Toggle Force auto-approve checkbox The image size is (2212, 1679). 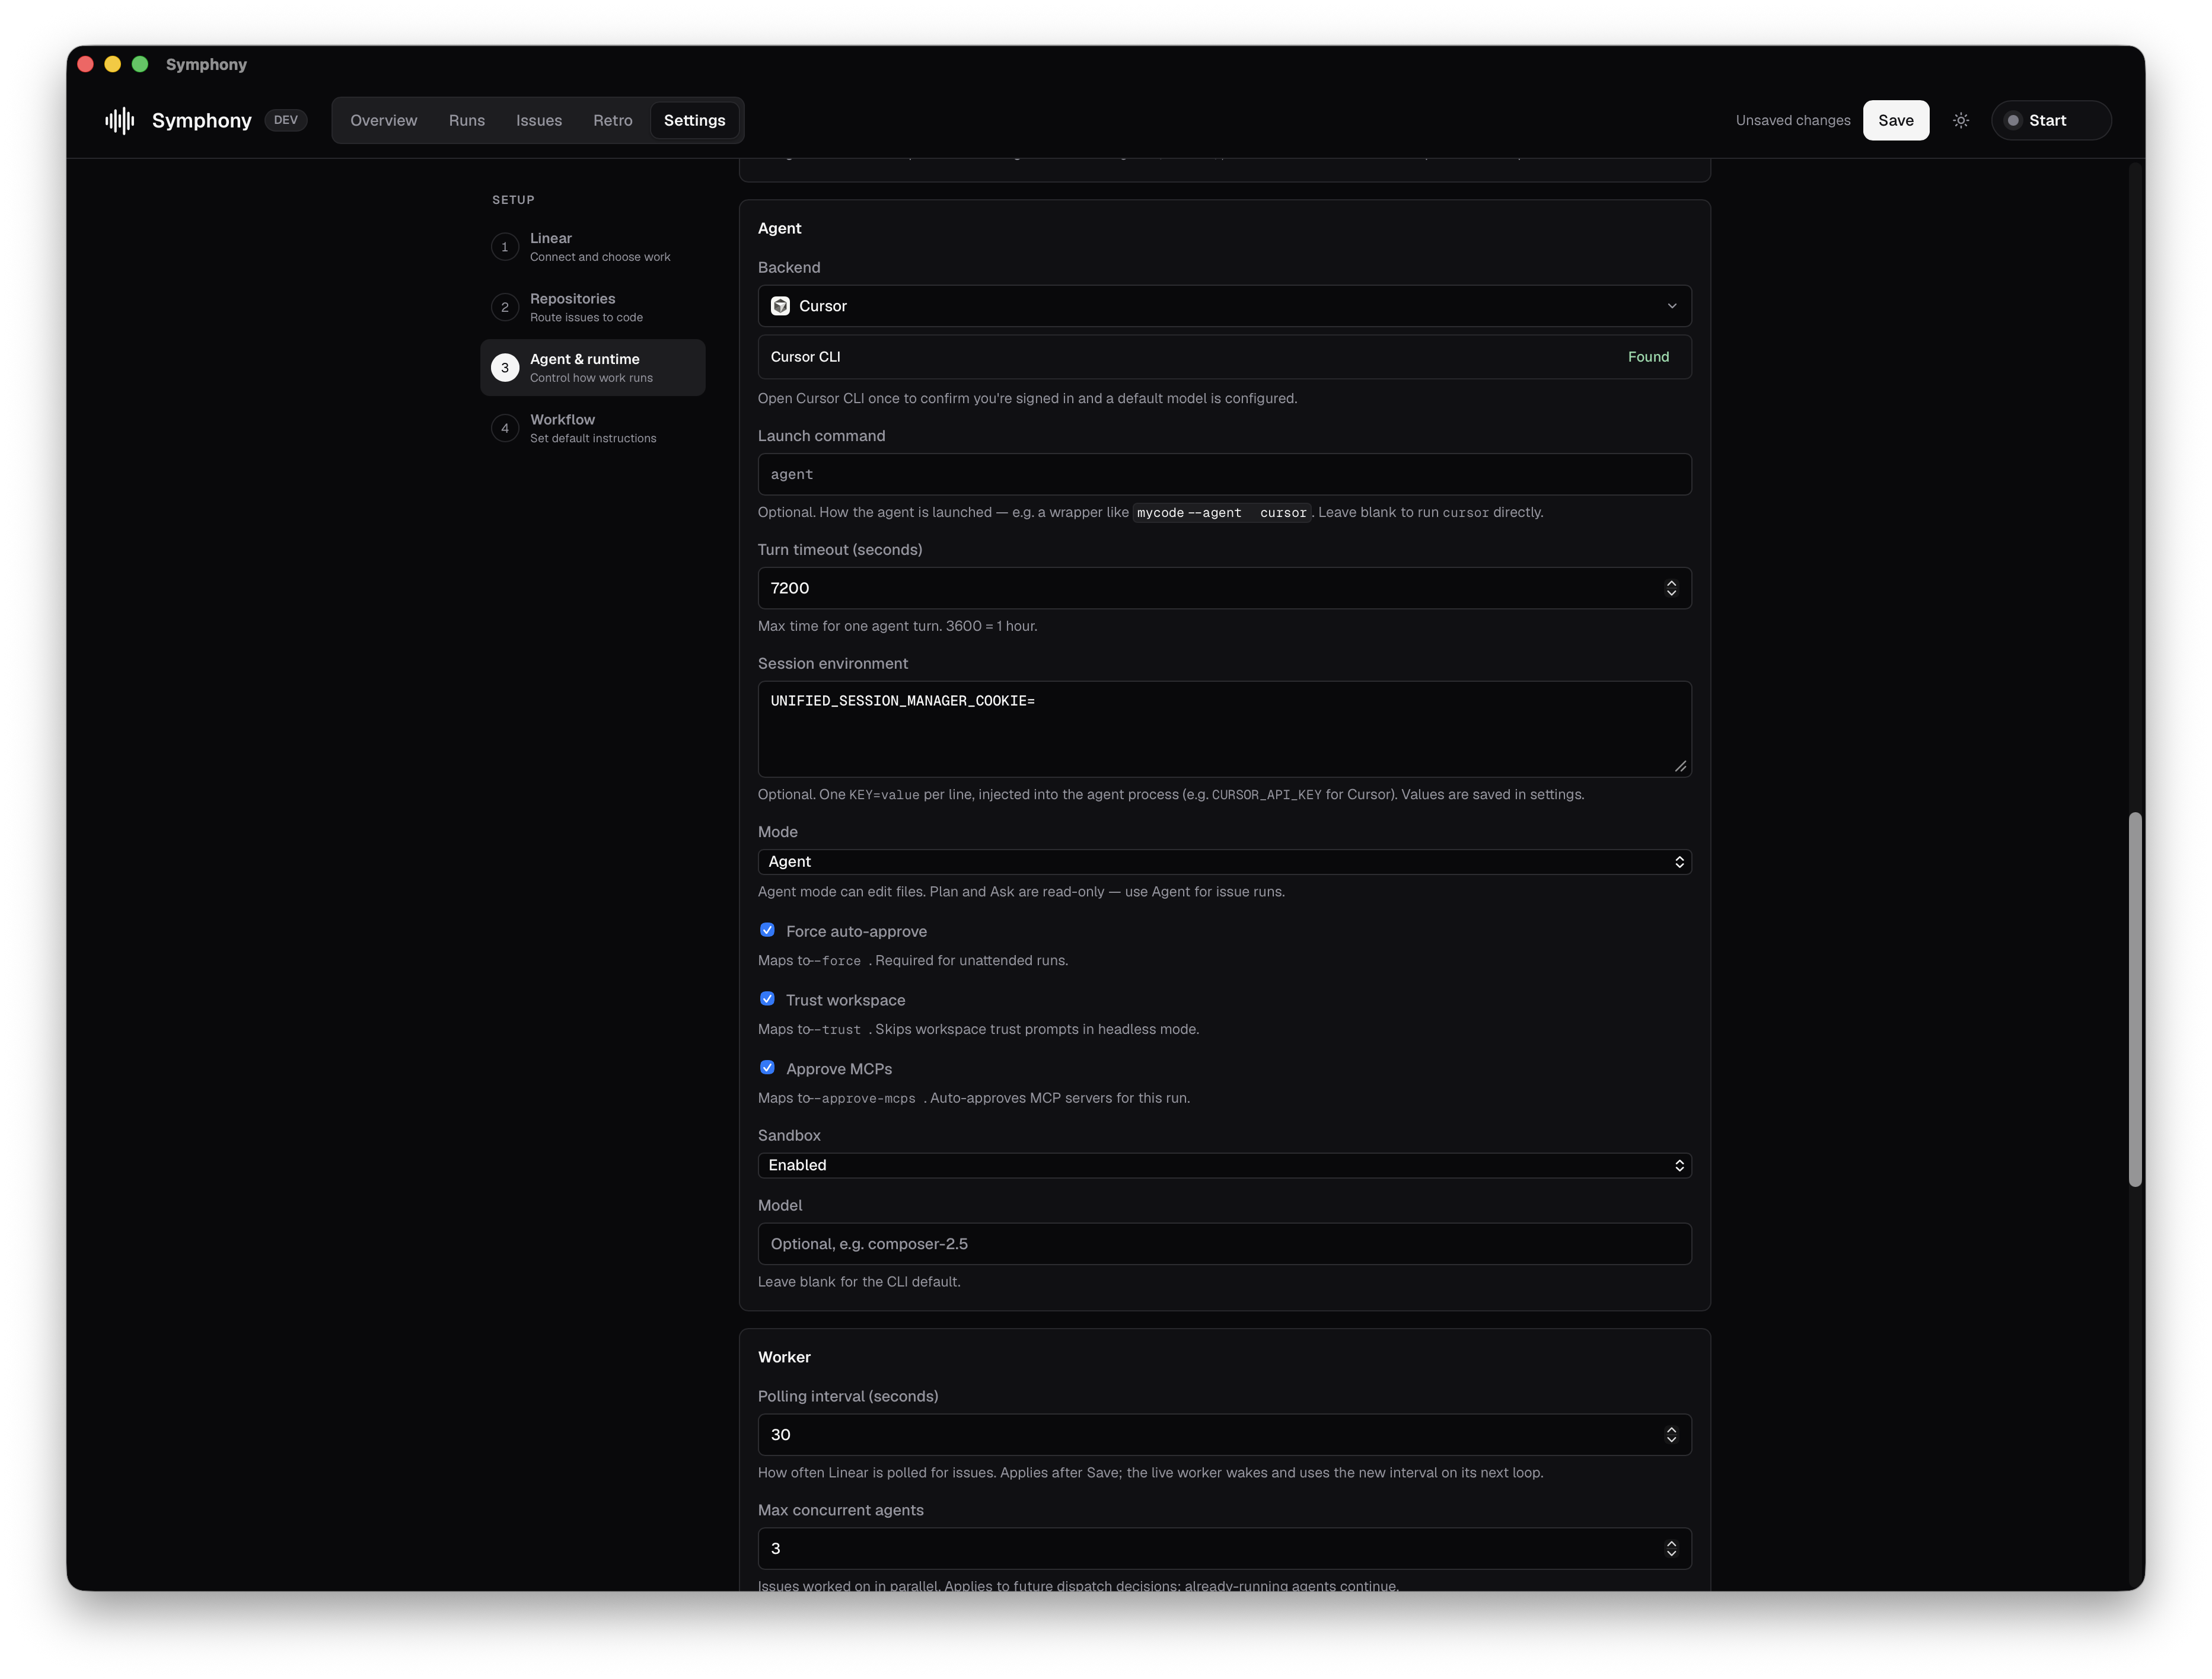coord(767,930)
